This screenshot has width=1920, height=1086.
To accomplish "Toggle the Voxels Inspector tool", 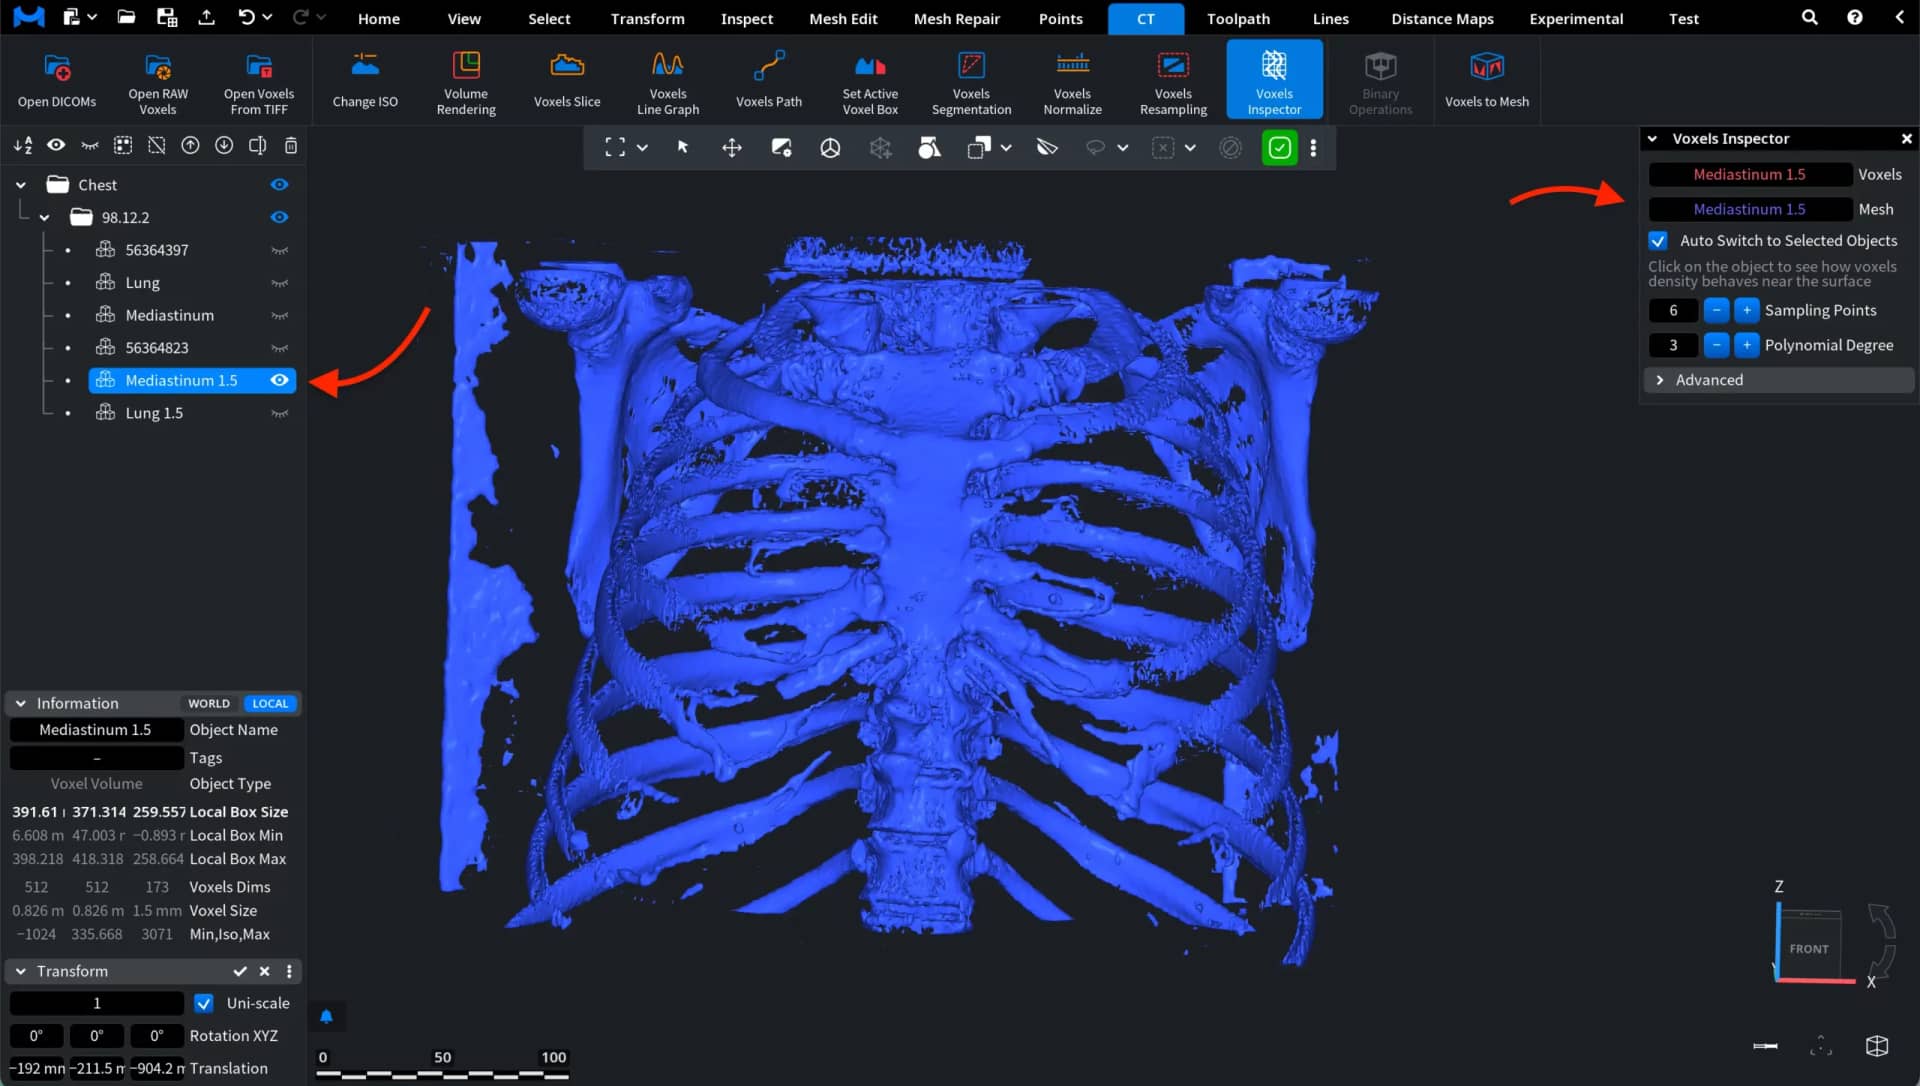I will tap(1274, 81).
